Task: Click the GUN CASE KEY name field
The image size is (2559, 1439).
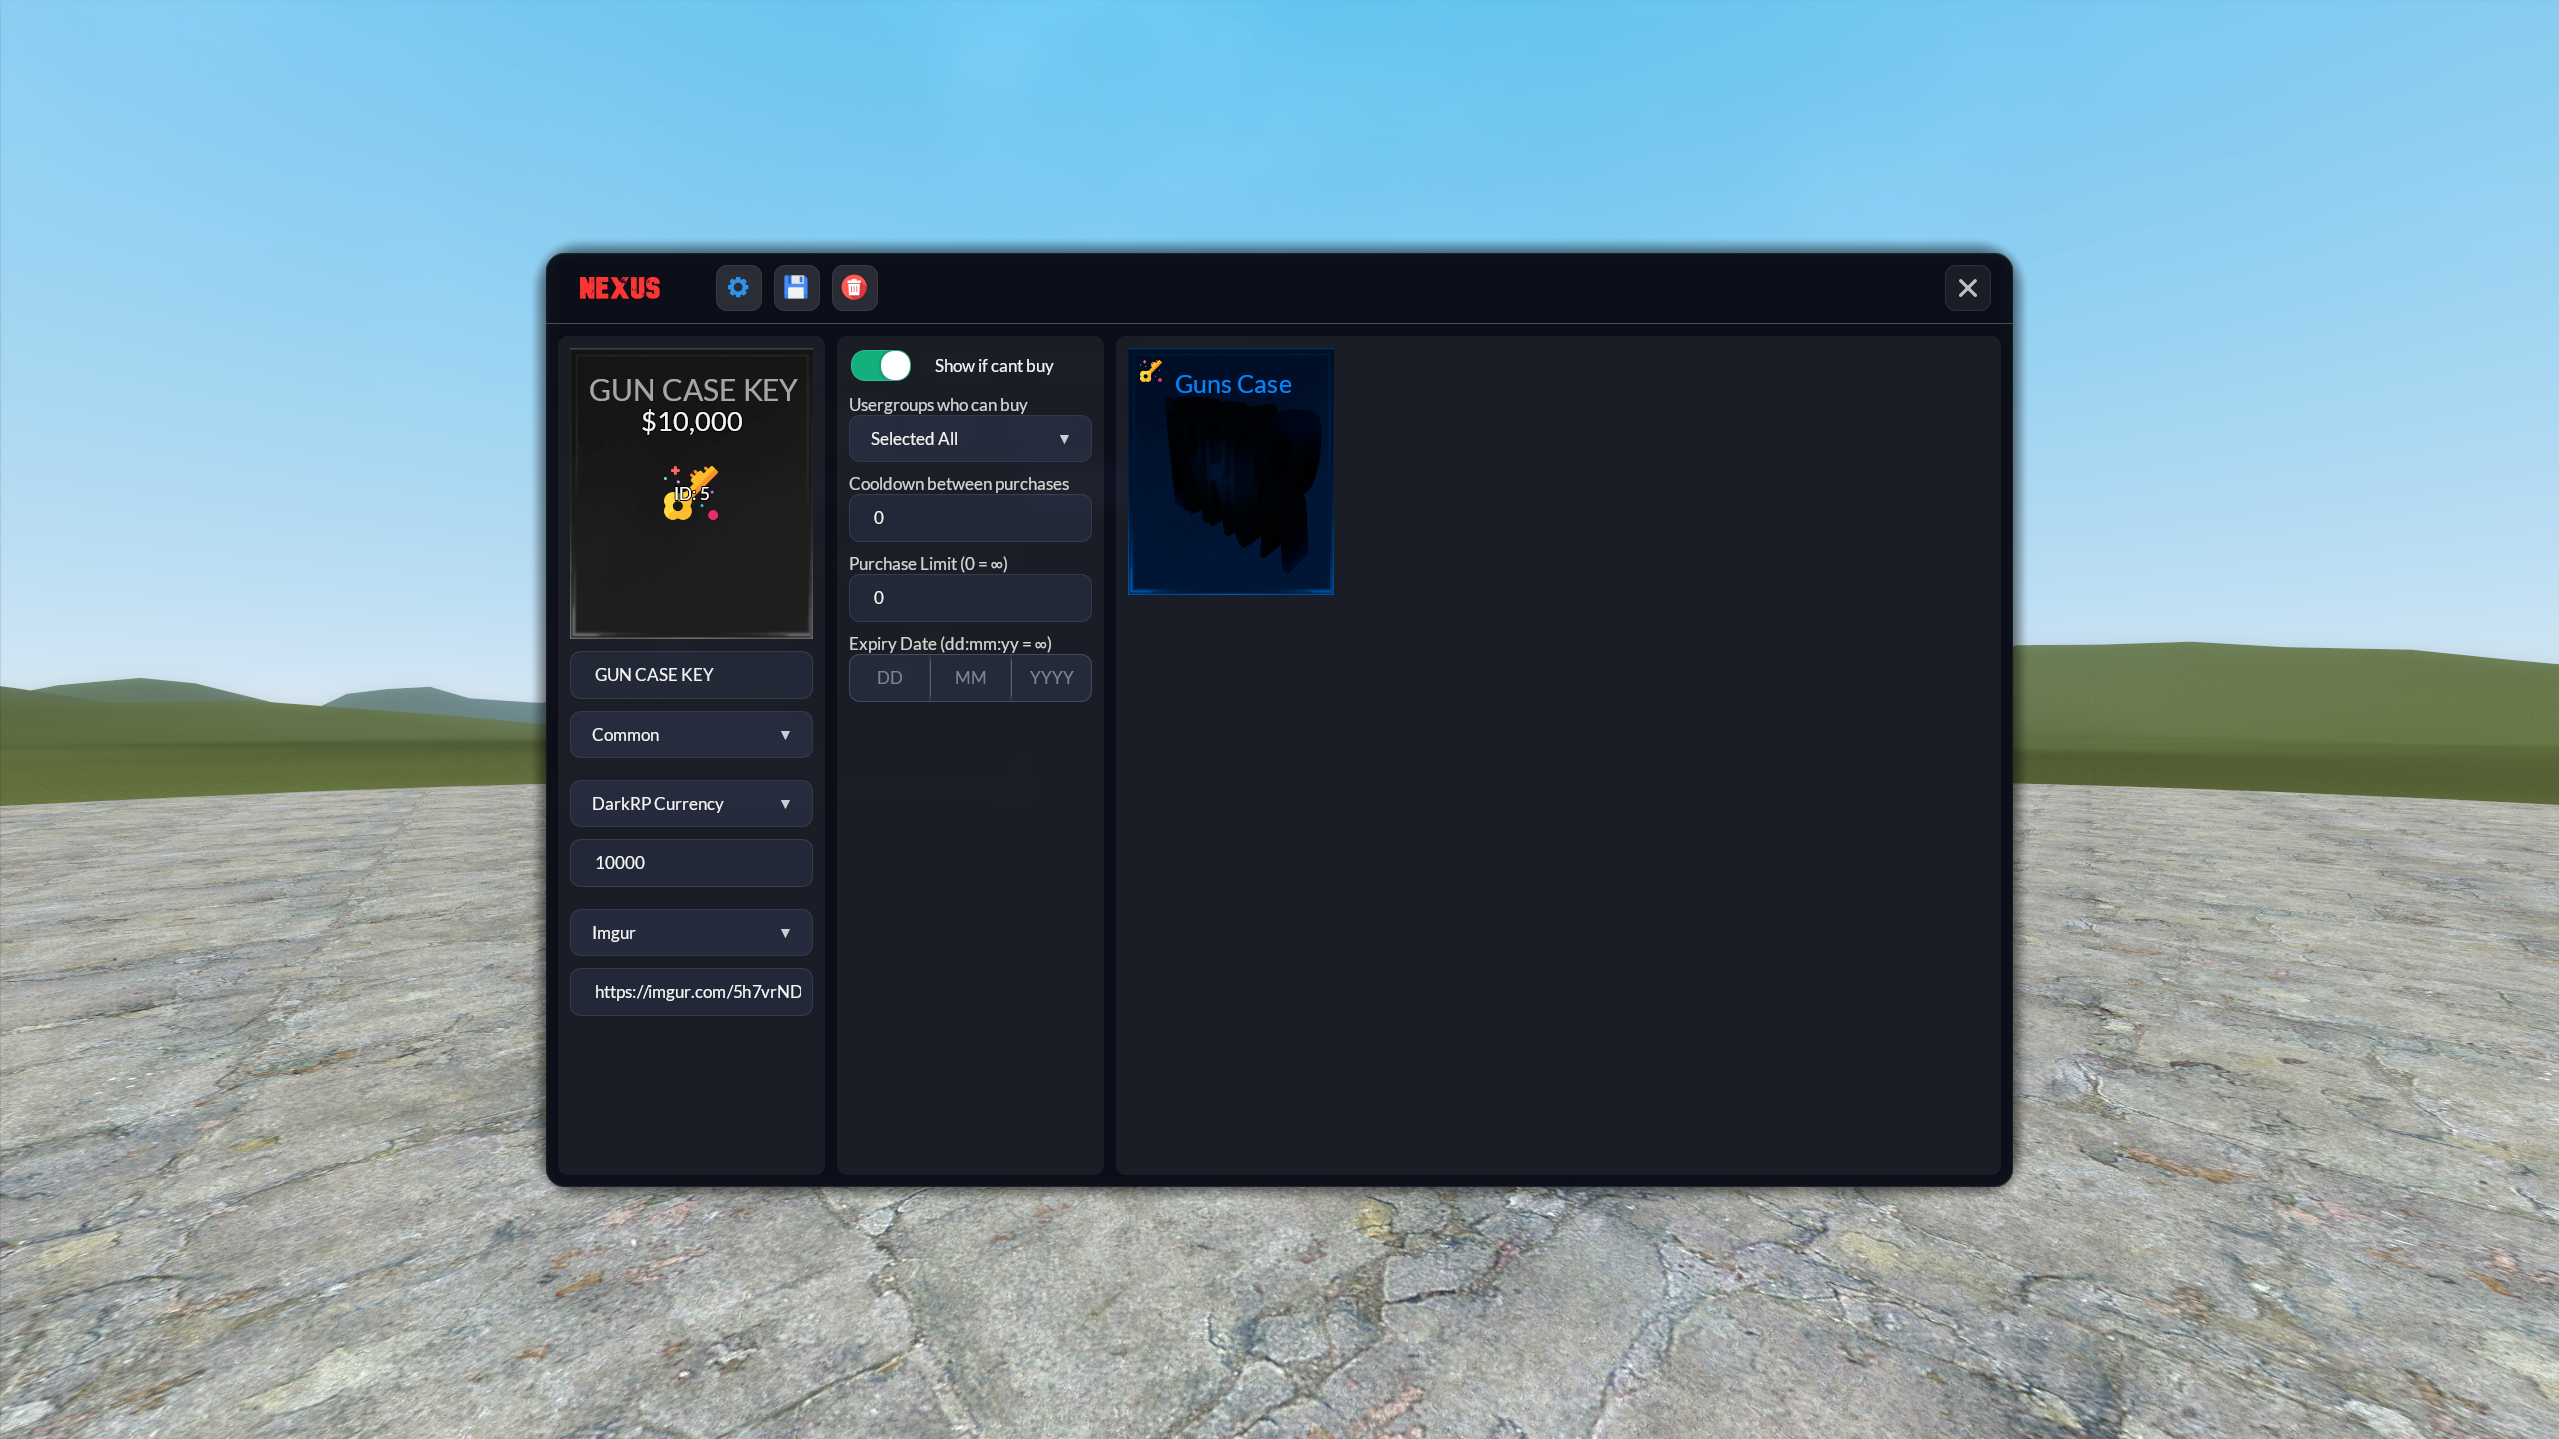Action: [690, 675]
